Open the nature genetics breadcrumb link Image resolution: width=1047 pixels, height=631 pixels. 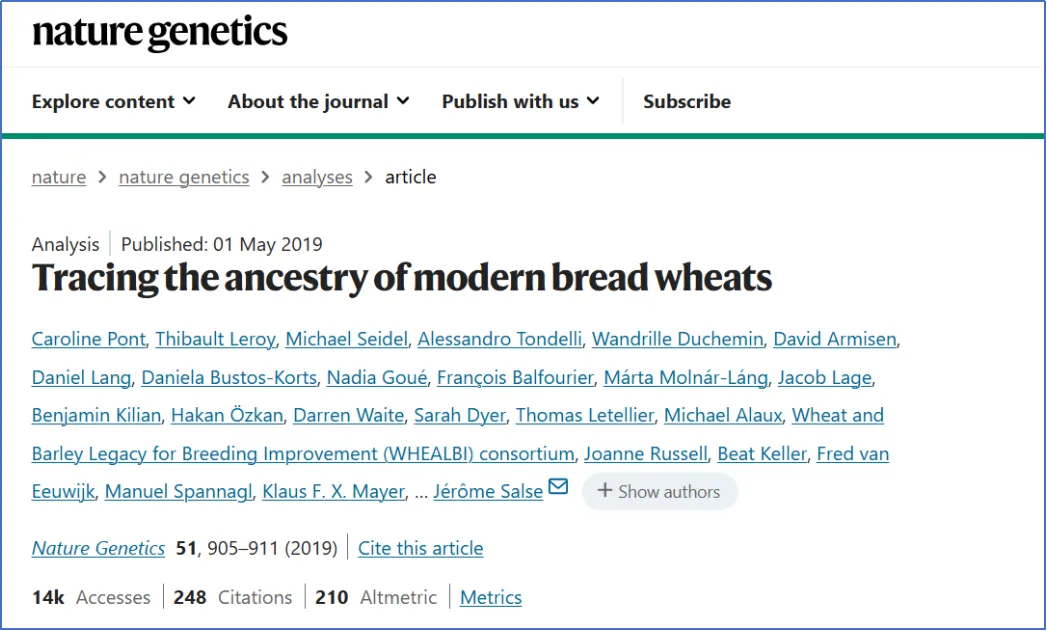[184, 177]
